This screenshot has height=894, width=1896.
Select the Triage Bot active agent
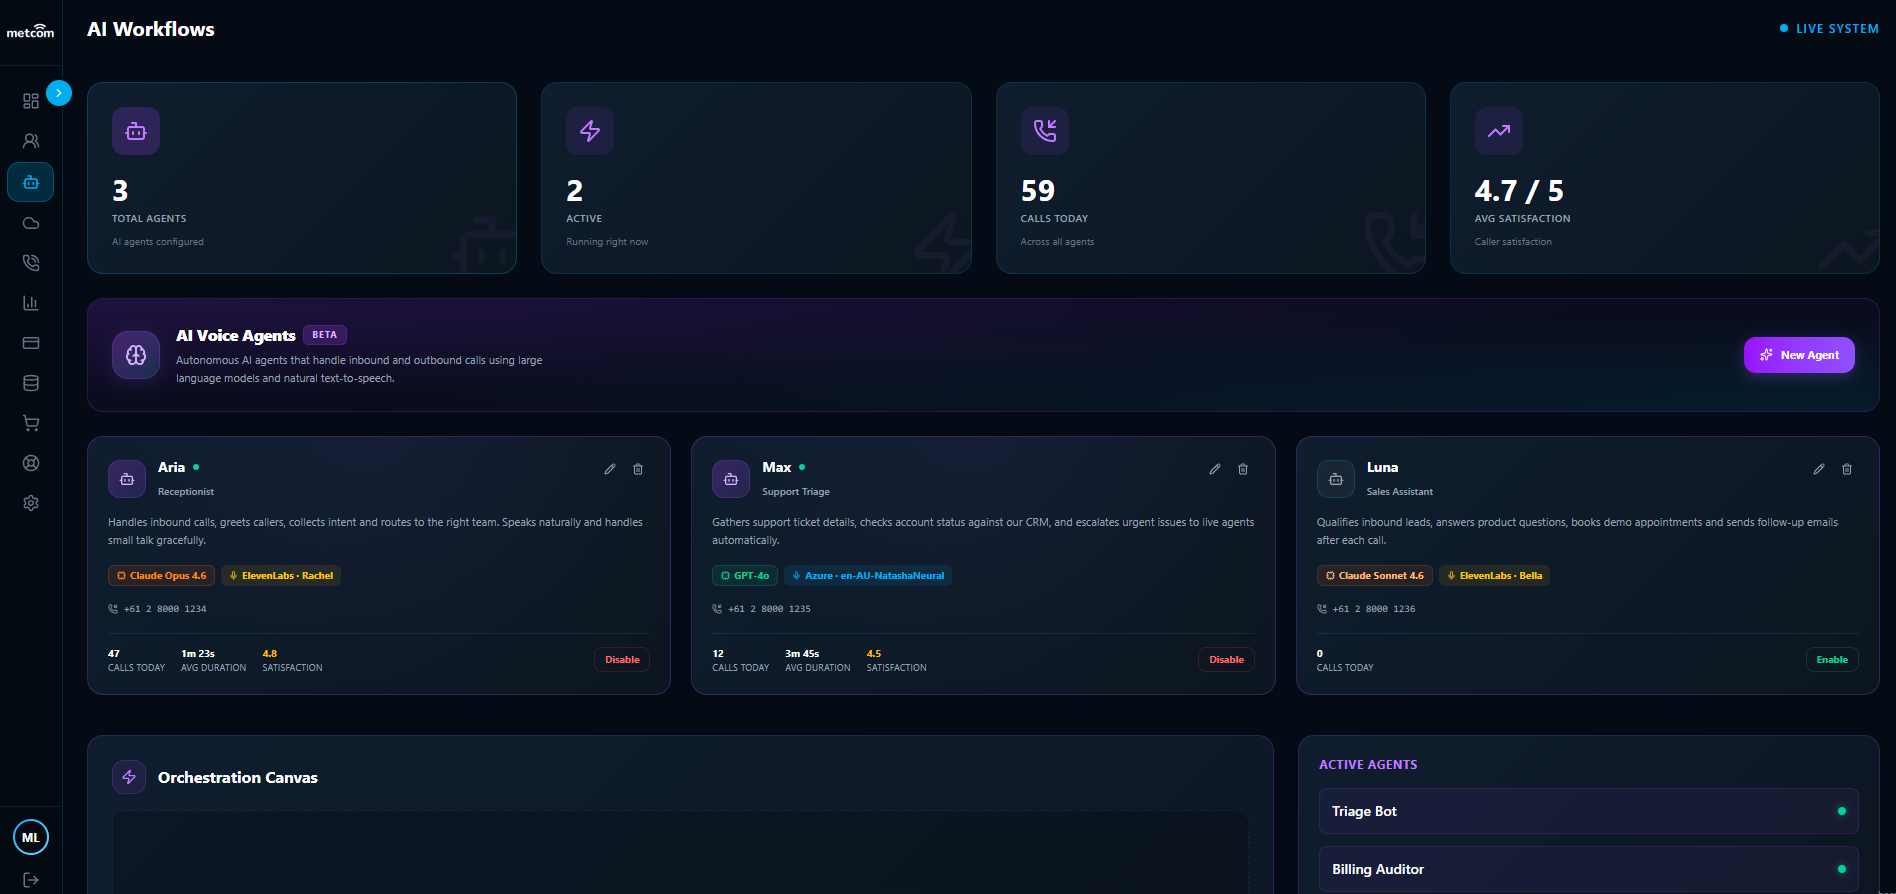pyautogui.click(x=1588, y=811)
